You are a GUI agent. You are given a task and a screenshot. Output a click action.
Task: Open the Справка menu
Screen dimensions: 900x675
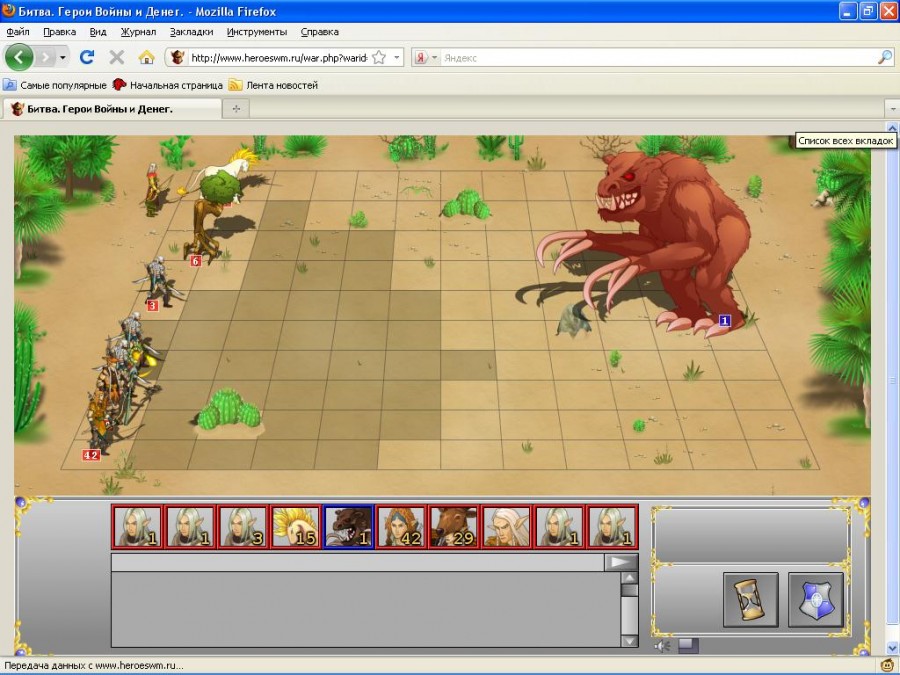(x=320, y=32)
